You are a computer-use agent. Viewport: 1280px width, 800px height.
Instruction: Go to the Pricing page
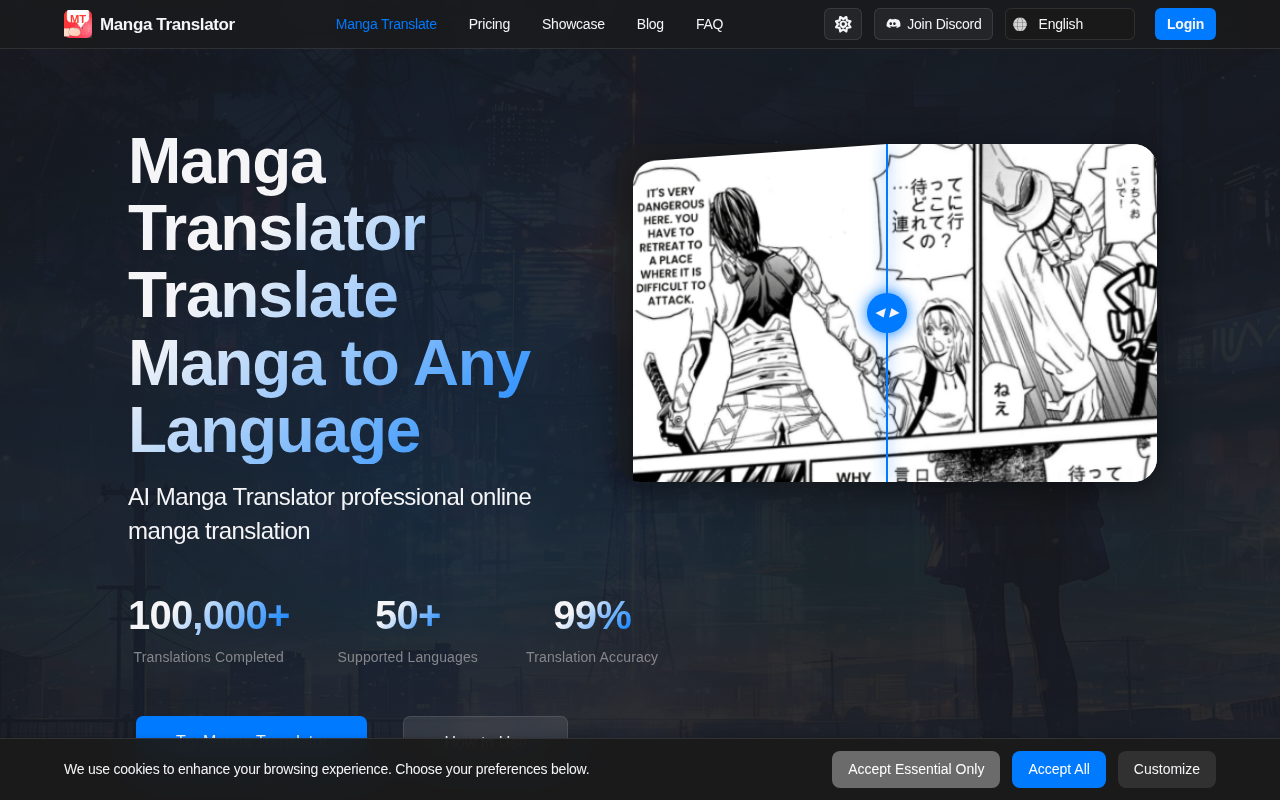tap(489, 24)
